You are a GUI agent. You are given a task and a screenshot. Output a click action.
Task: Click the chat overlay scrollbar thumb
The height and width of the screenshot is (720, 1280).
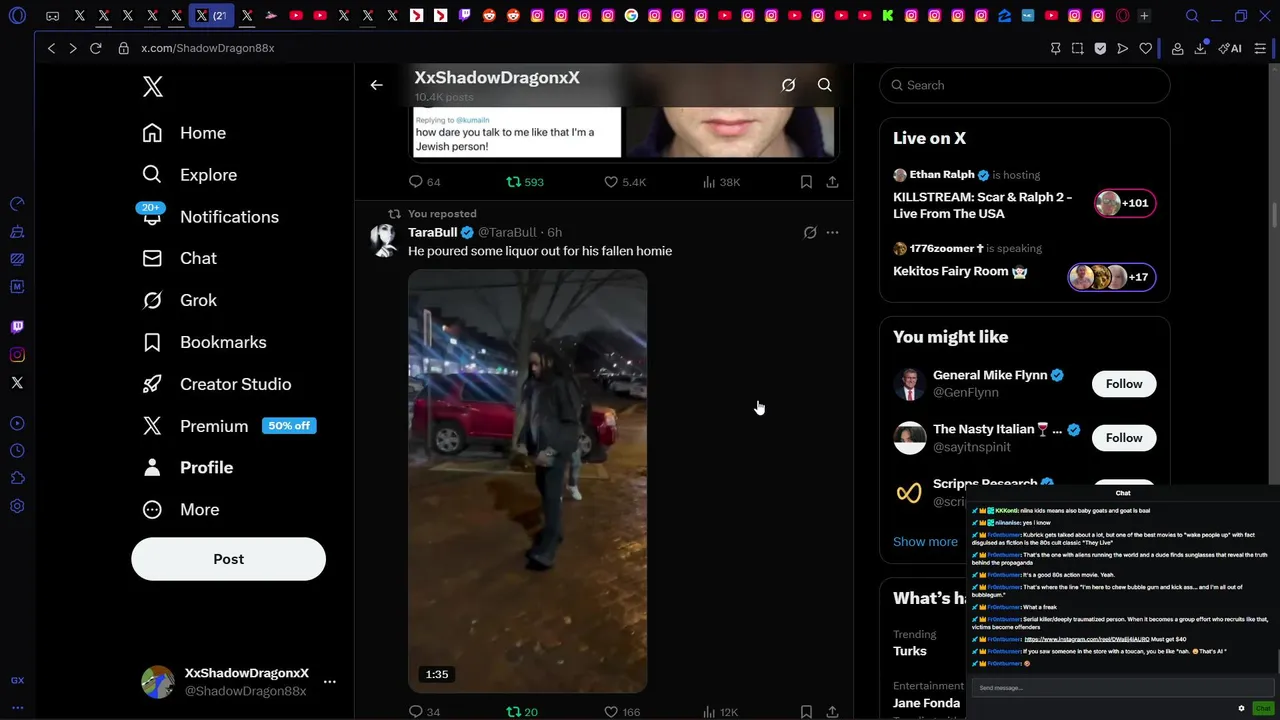pos(1276,660)
